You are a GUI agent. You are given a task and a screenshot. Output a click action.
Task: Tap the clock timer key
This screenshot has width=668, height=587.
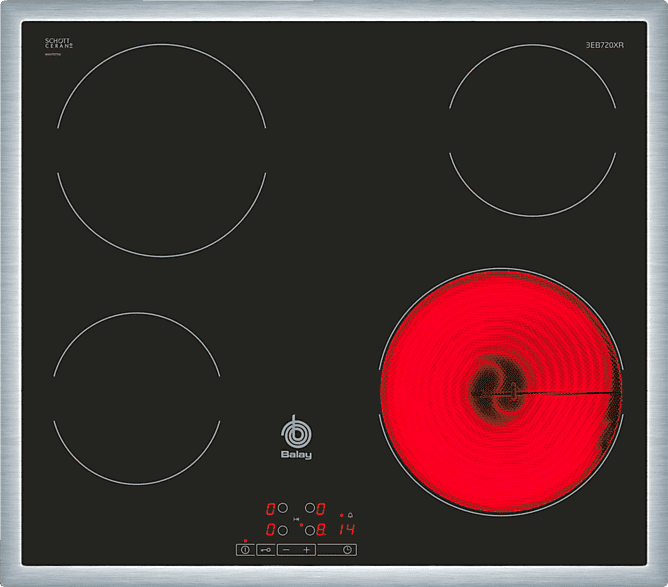coord(347,550)
